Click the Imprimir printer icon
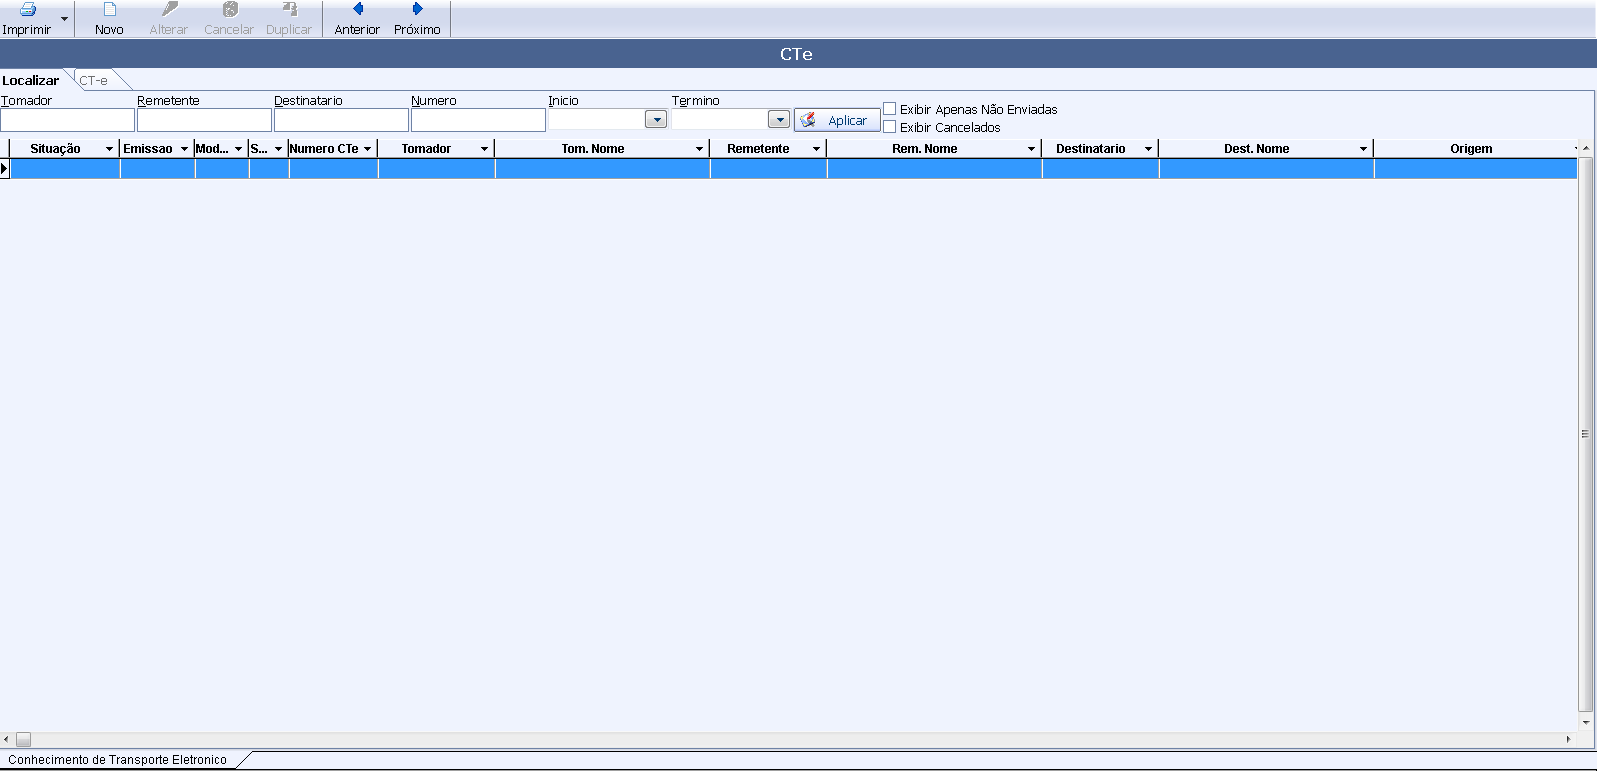1597x771 pixels. coord(28,10)
